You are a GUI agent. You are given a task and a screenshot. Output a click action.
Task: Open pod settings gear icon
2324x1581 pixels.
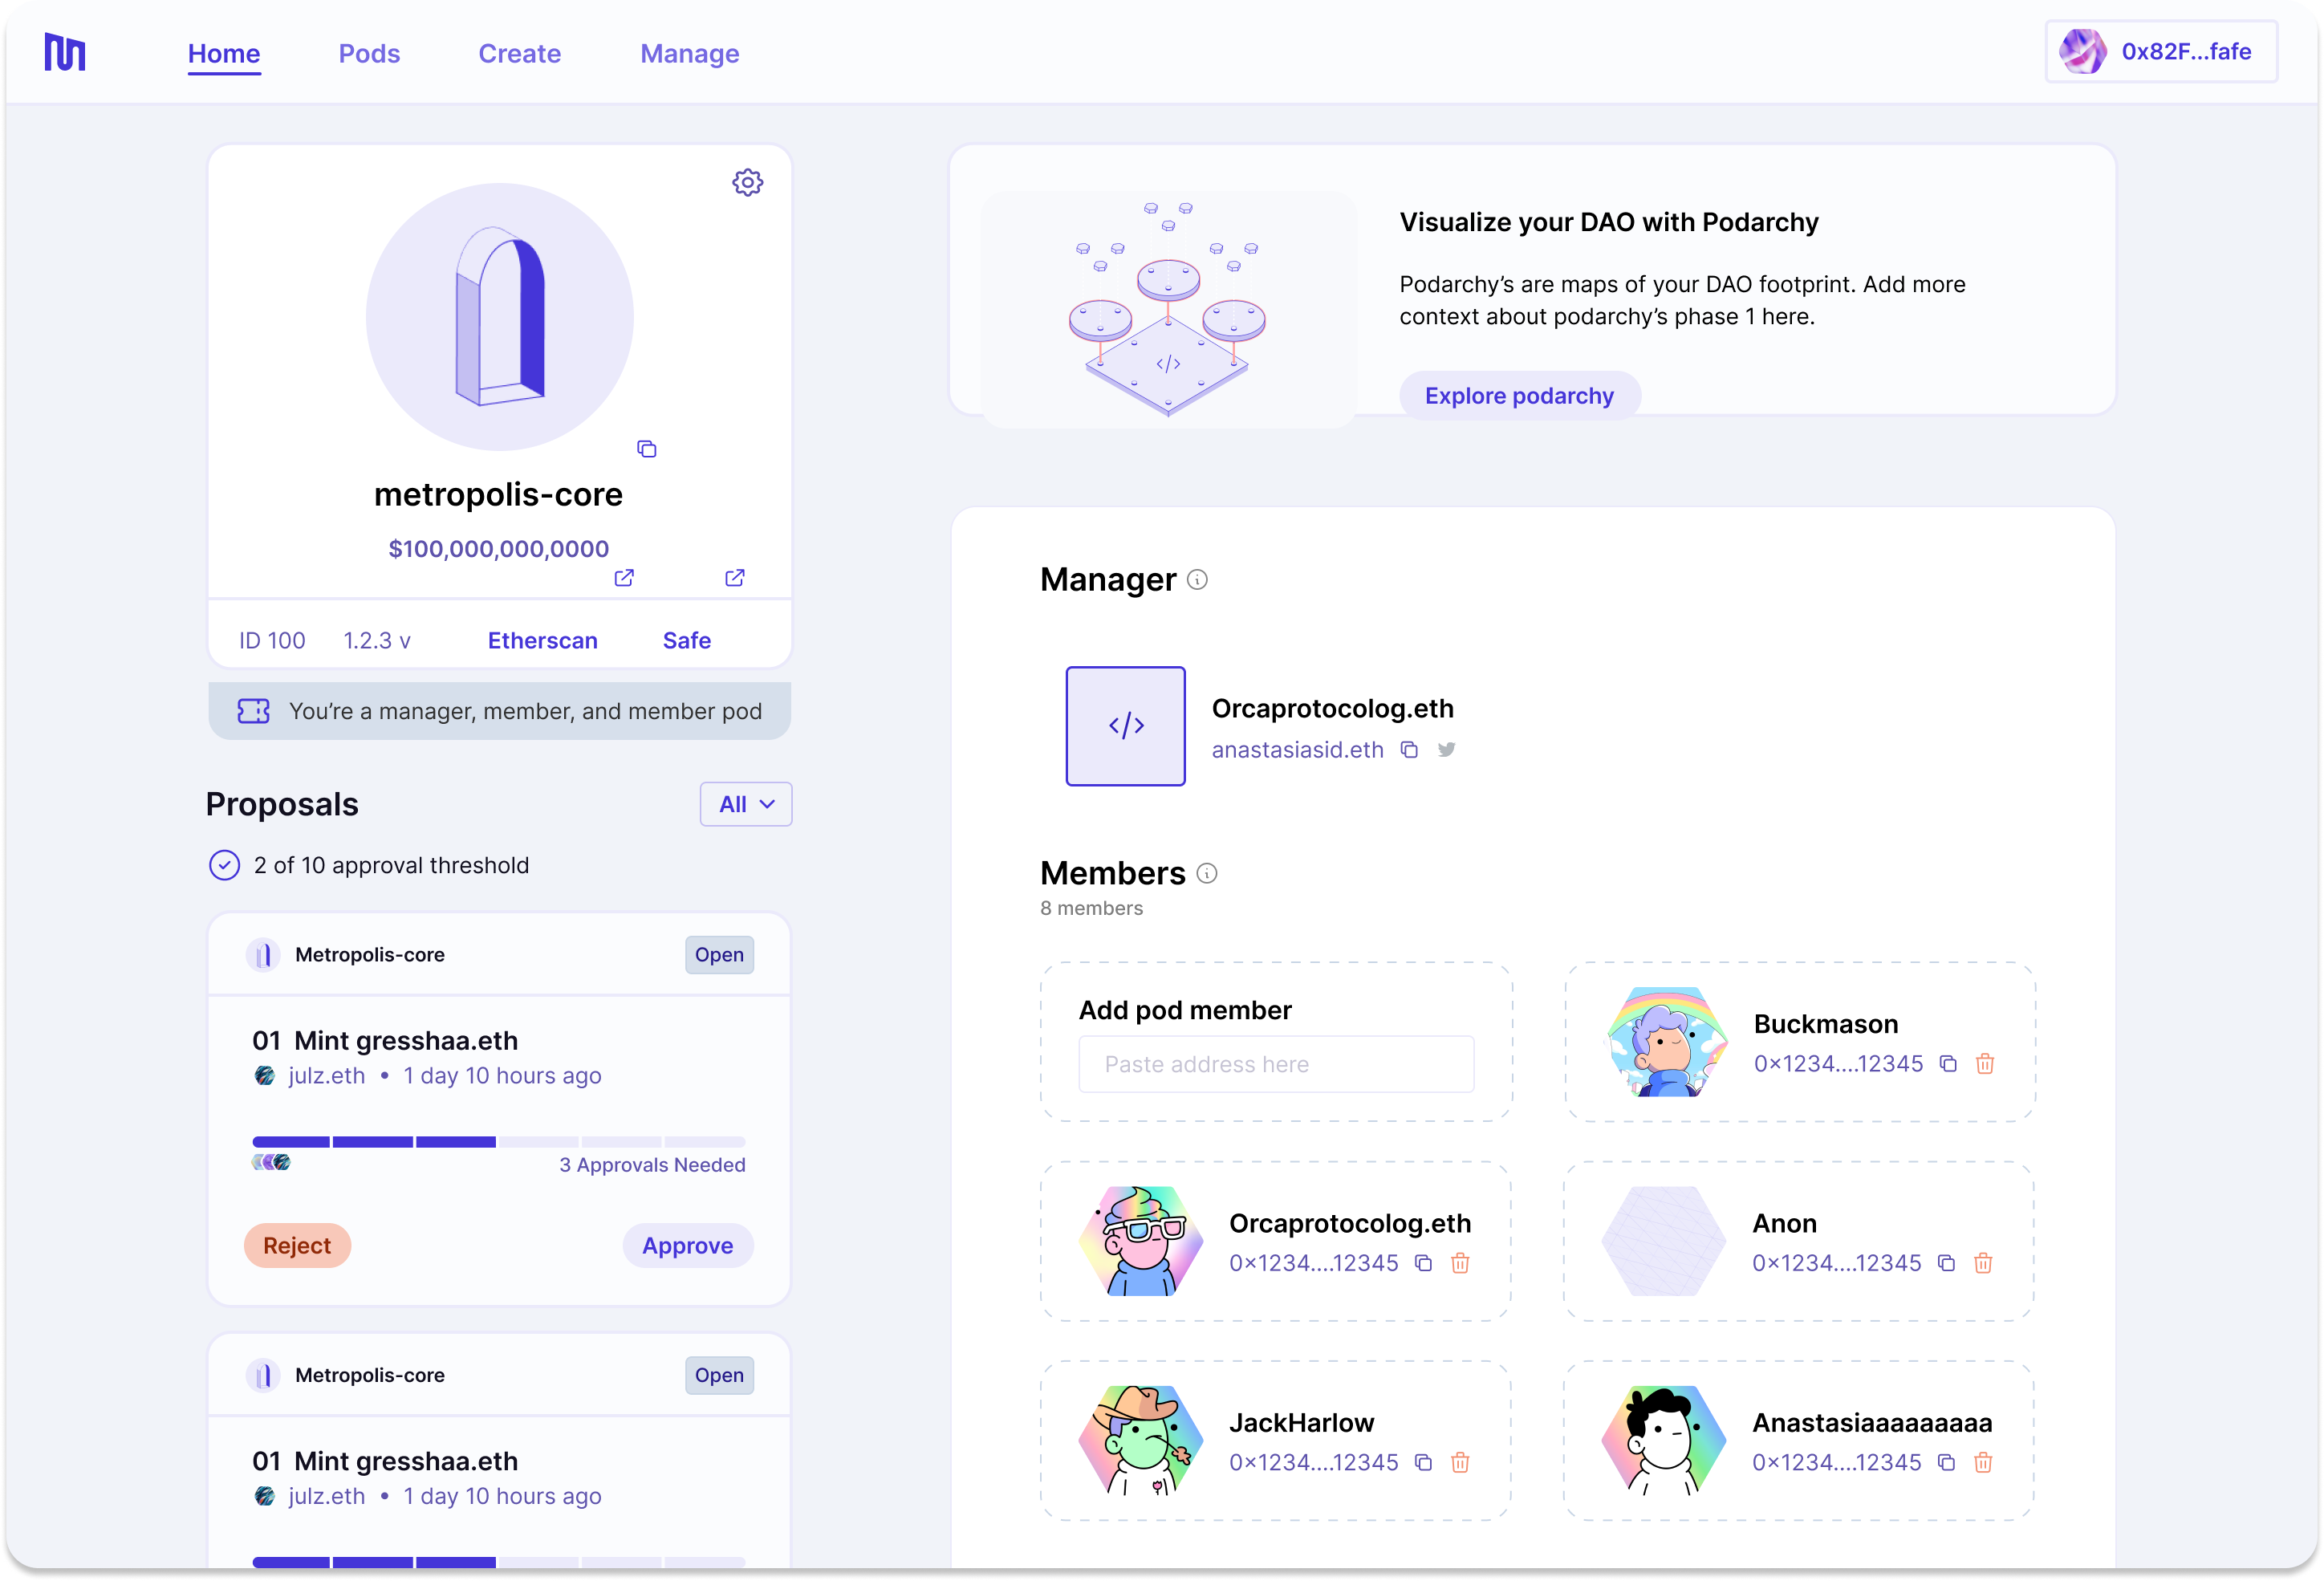coord(747,182)
